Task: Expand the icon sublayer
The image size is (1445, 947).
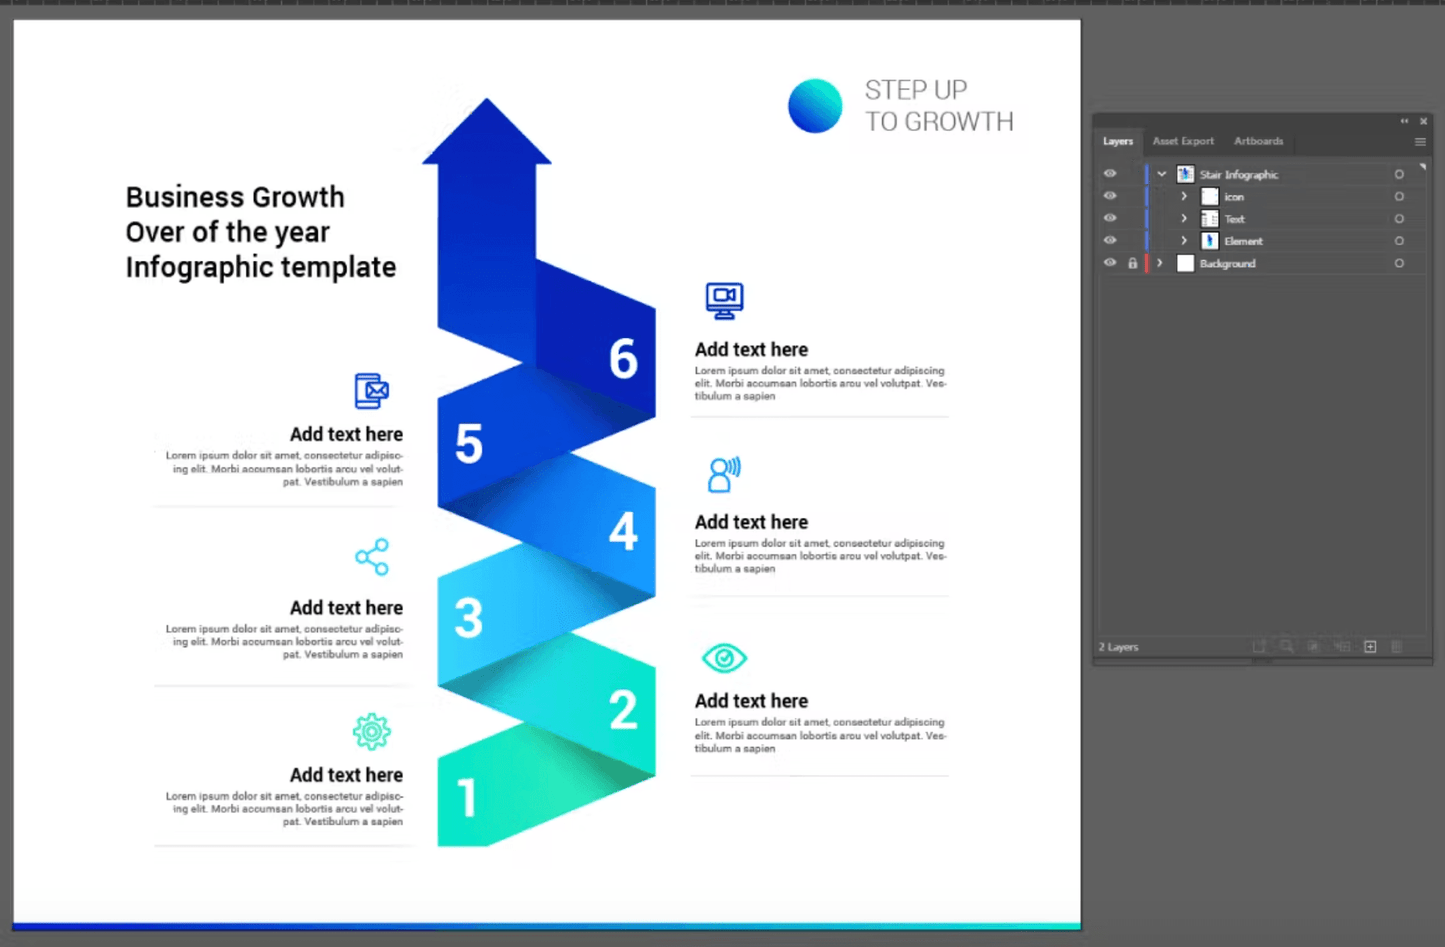Action: [1184, 197]
